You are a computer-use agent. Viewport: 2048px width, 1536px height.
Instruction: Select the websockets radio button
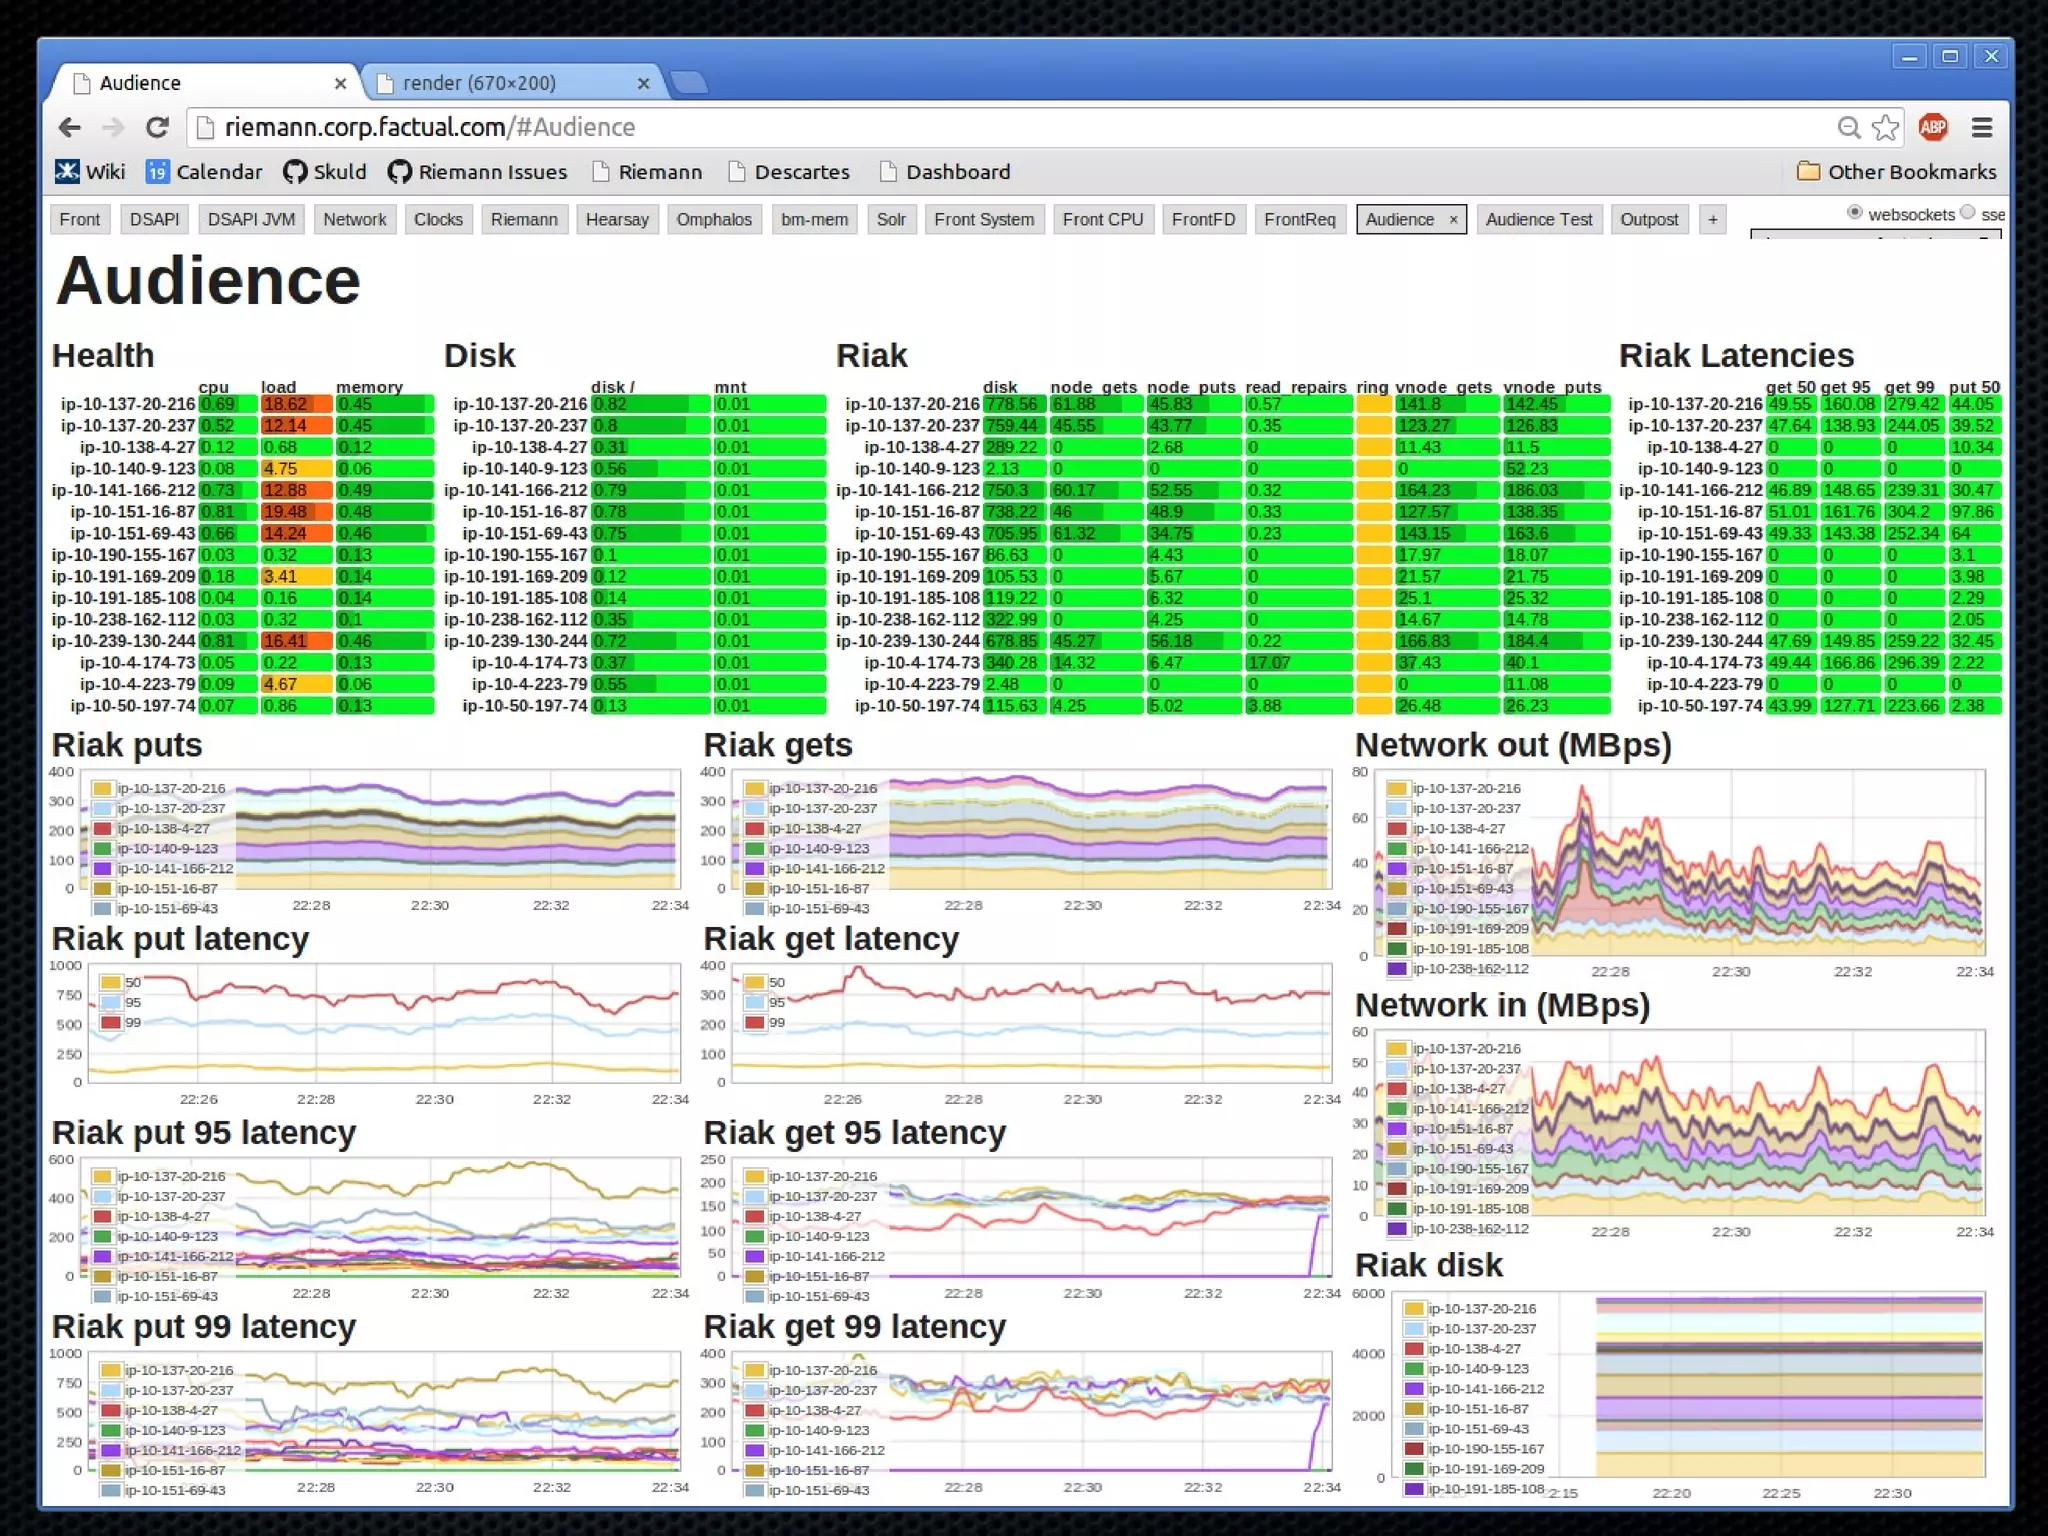pos(1855,212)
